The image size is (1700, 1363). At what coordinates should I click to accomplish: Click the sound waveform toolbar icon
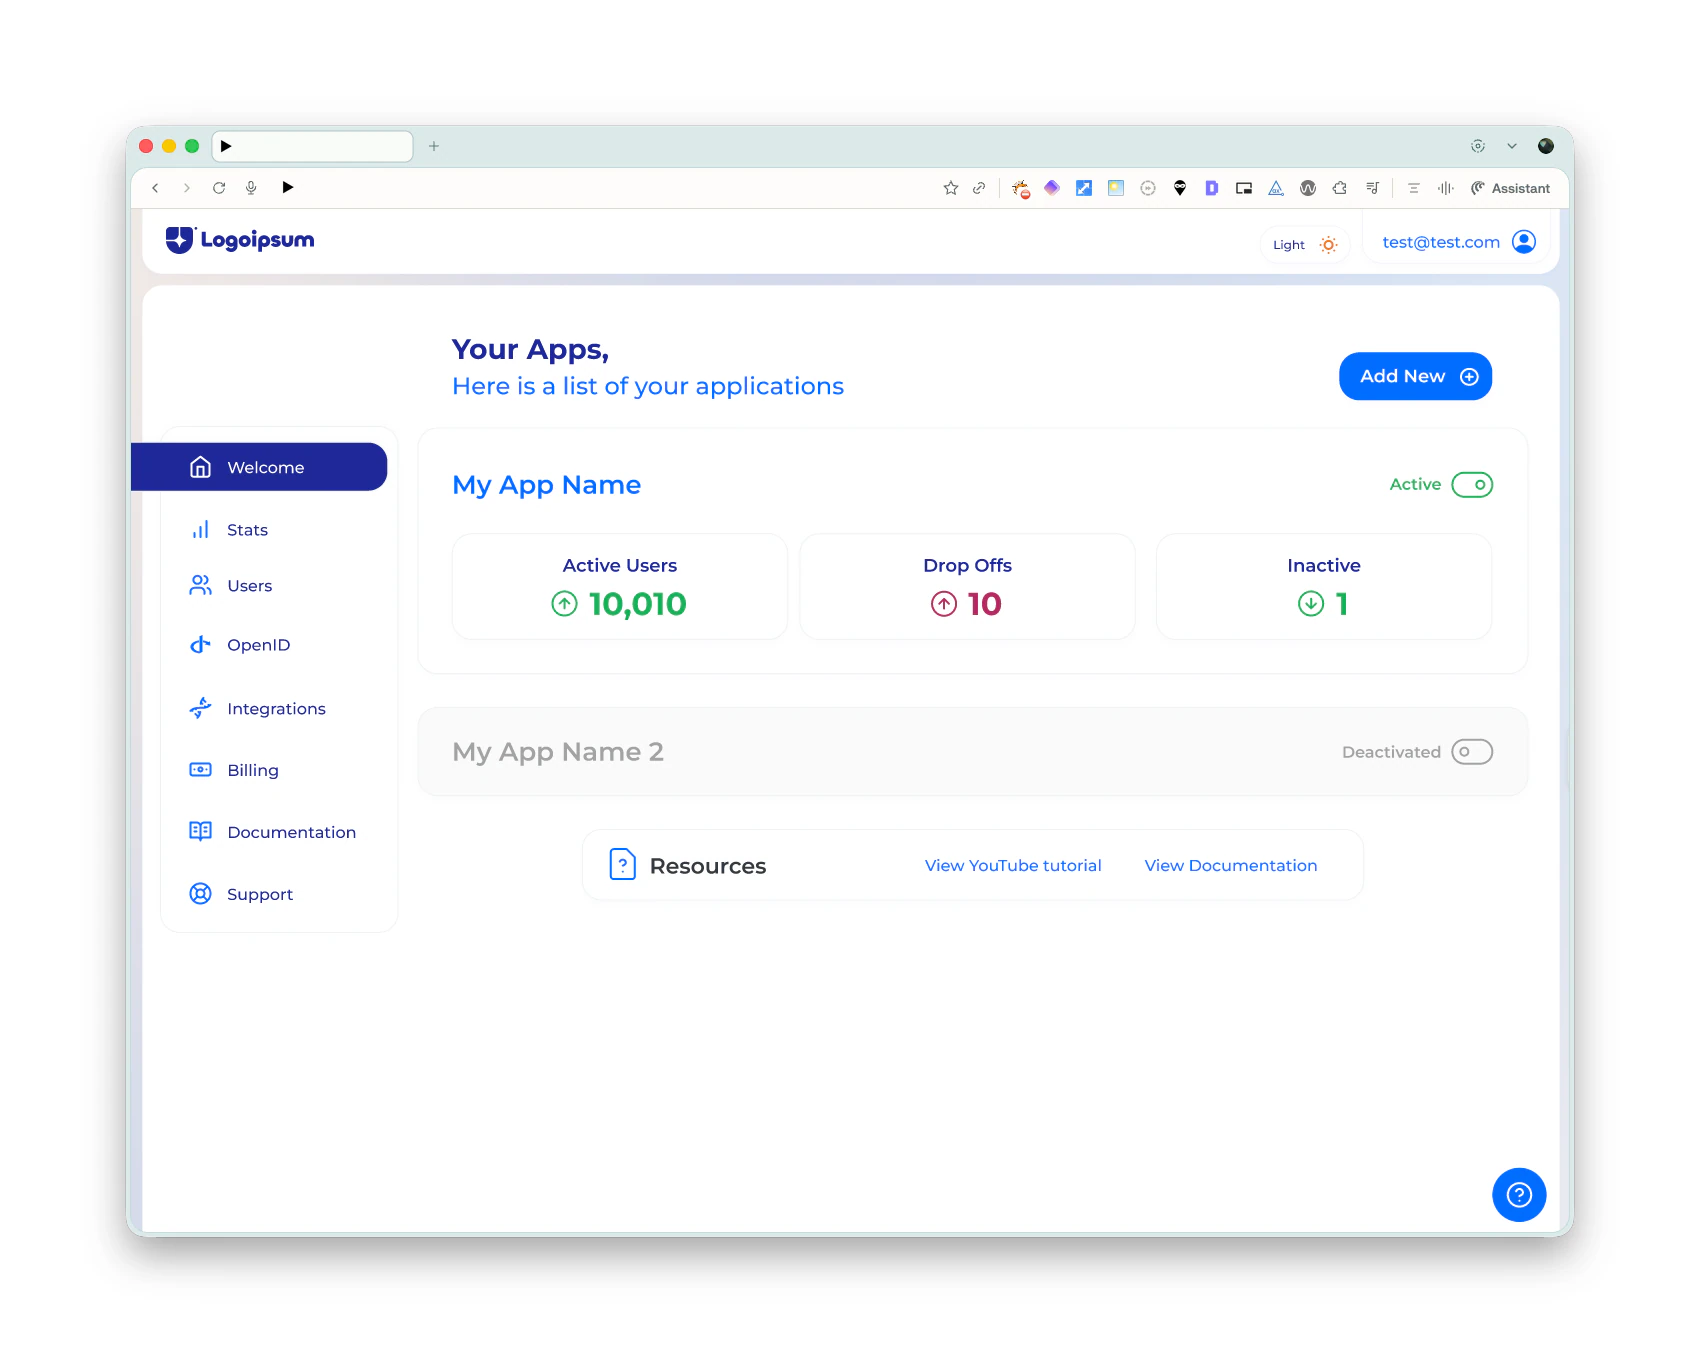coord(1446,188)
